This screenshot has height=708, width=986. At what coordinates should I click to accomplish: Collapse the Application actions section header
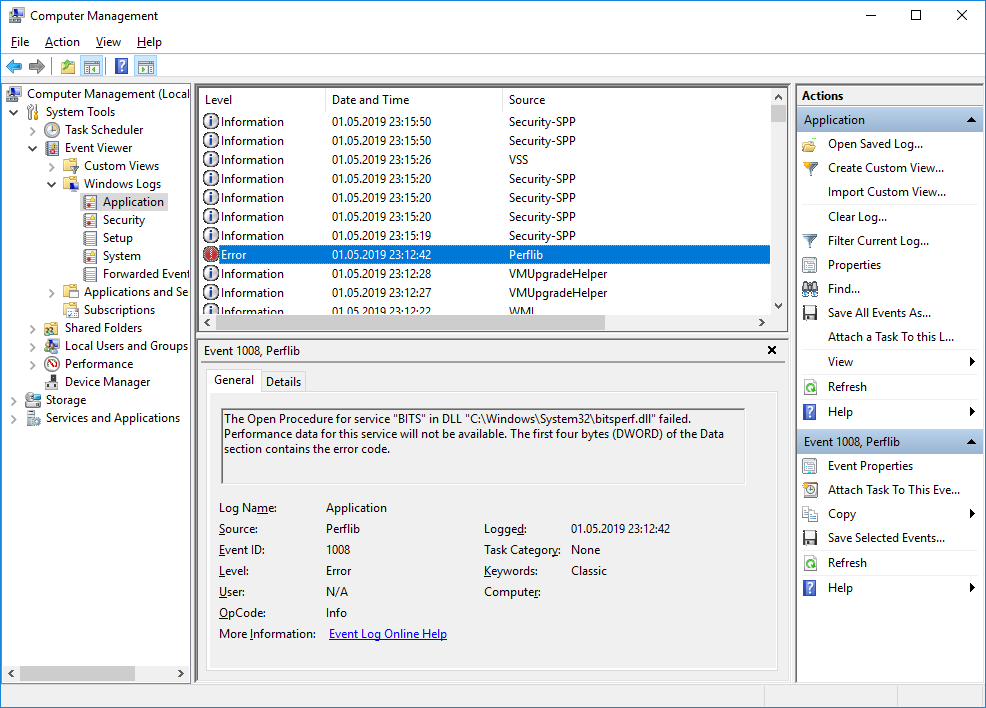971,119
